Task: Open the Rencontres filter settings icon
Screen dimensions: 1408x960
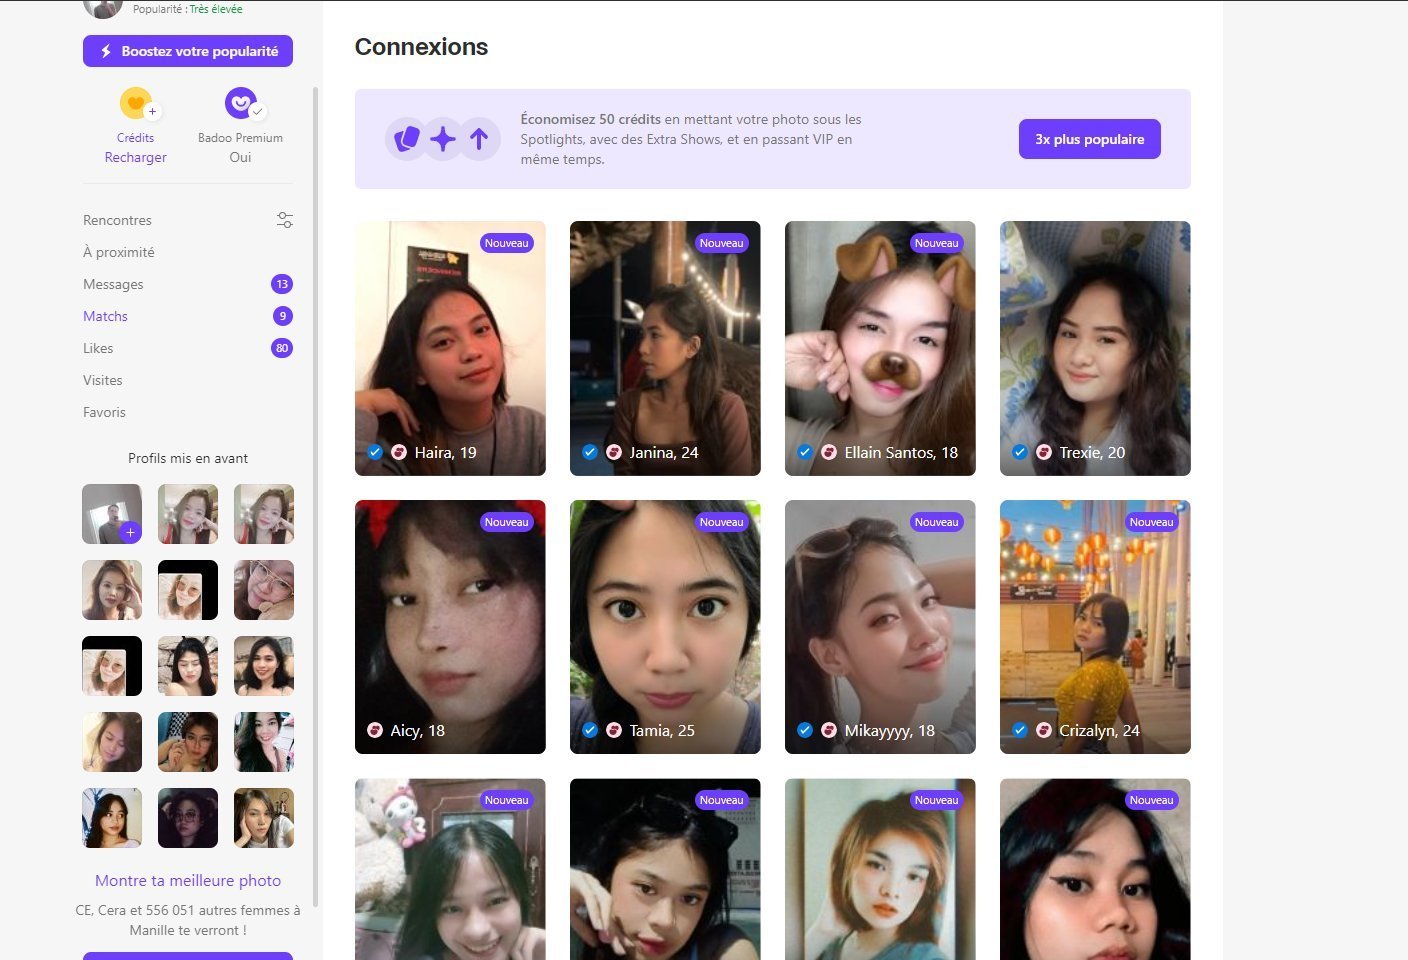Action: pyautogui.click(x=285, y=220)
